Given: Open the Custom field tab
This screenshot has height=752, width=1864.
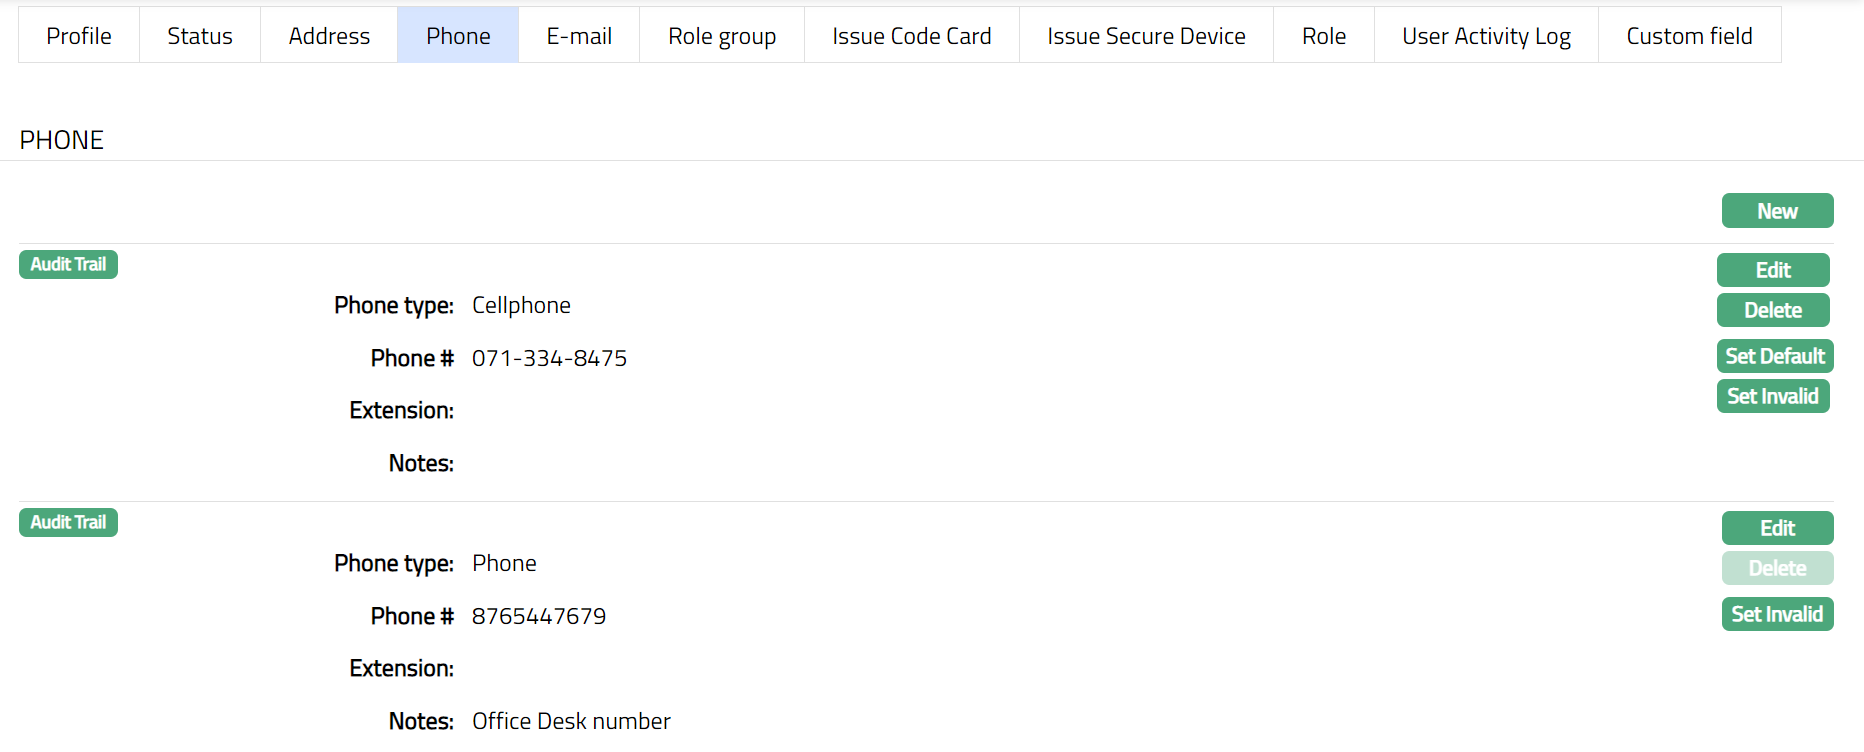Looking at the screenshot, I should click(1689, 36).
